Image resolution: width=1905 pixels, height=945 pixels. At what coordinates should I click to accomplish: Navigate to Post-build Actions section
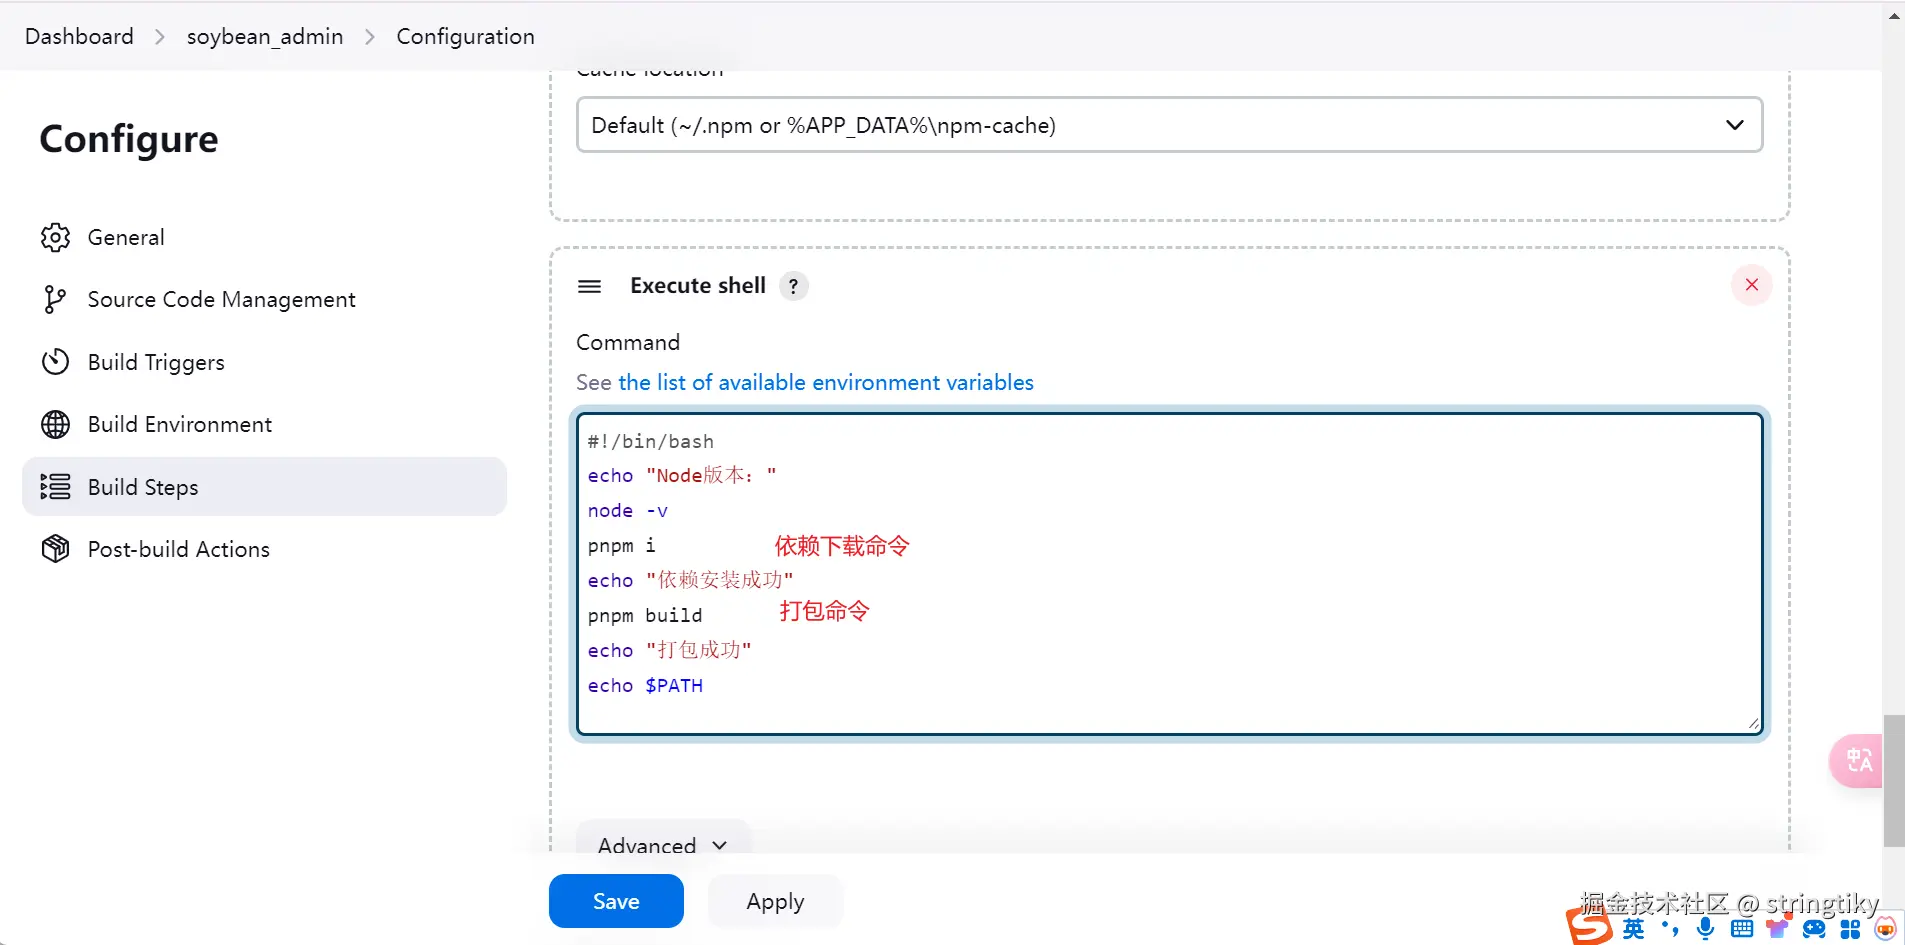[x=264, y=549]
